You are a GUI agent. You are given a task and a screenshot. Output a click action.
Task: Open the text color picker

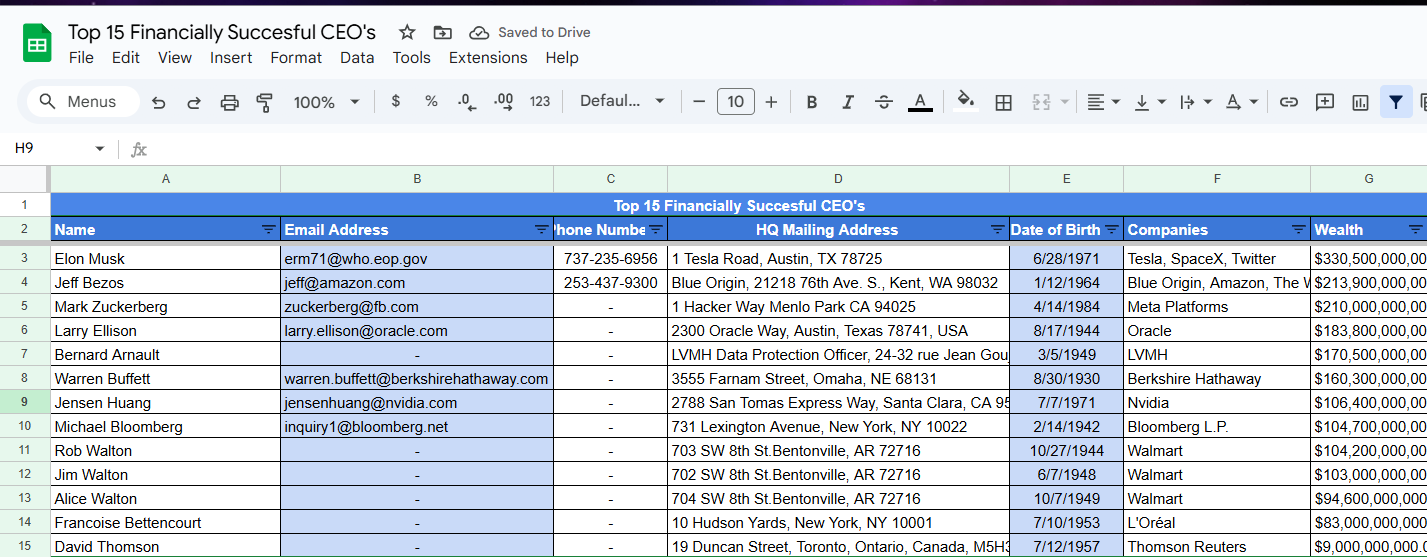coord(920,102)
